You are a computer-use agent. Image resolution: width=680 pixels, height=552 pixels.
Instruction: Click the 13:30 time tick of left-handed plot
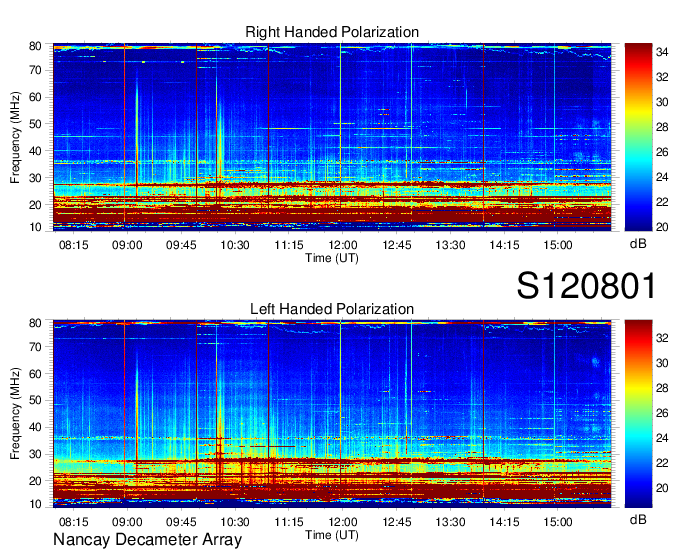(450, 522)
